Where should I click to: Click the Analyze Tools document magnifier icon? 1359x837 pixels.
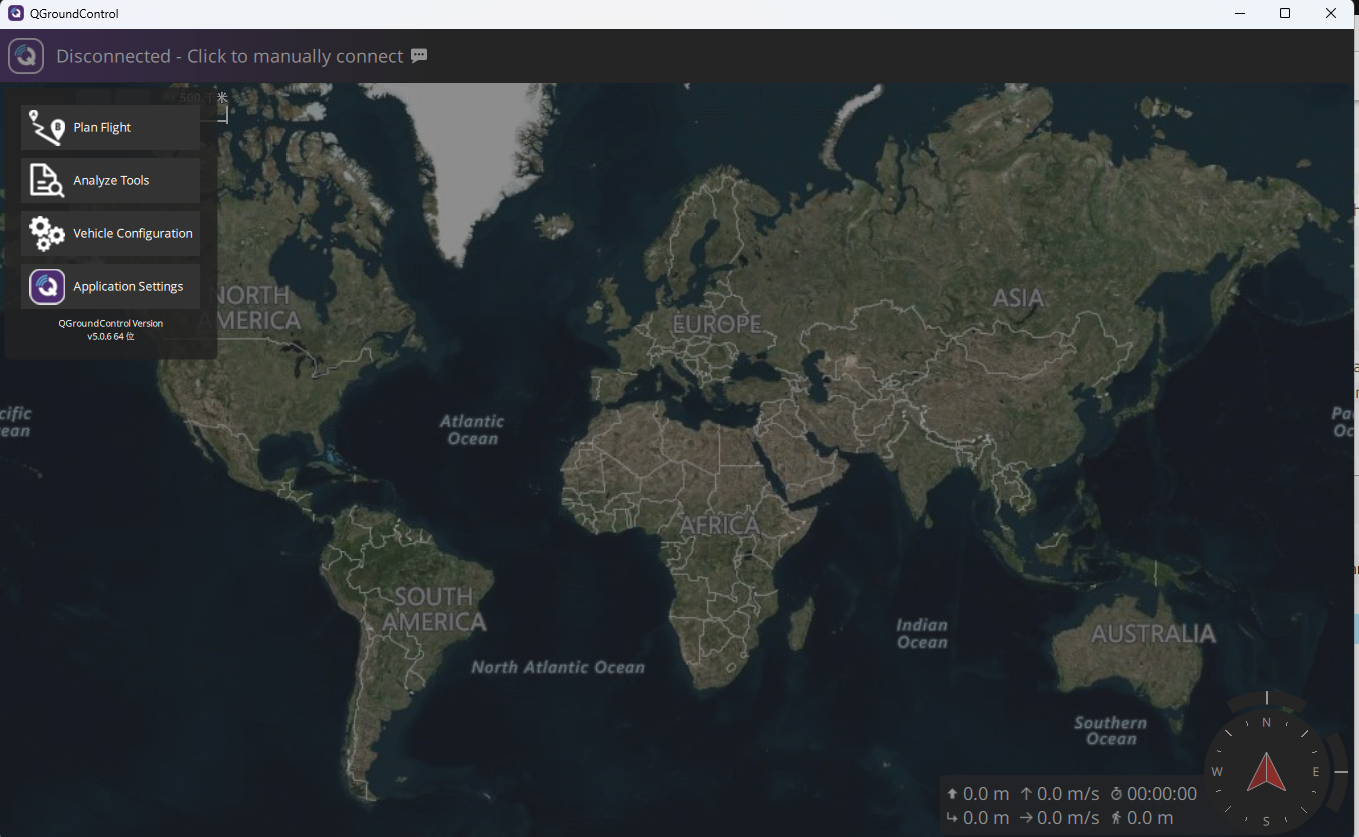(x=46, y=181)
